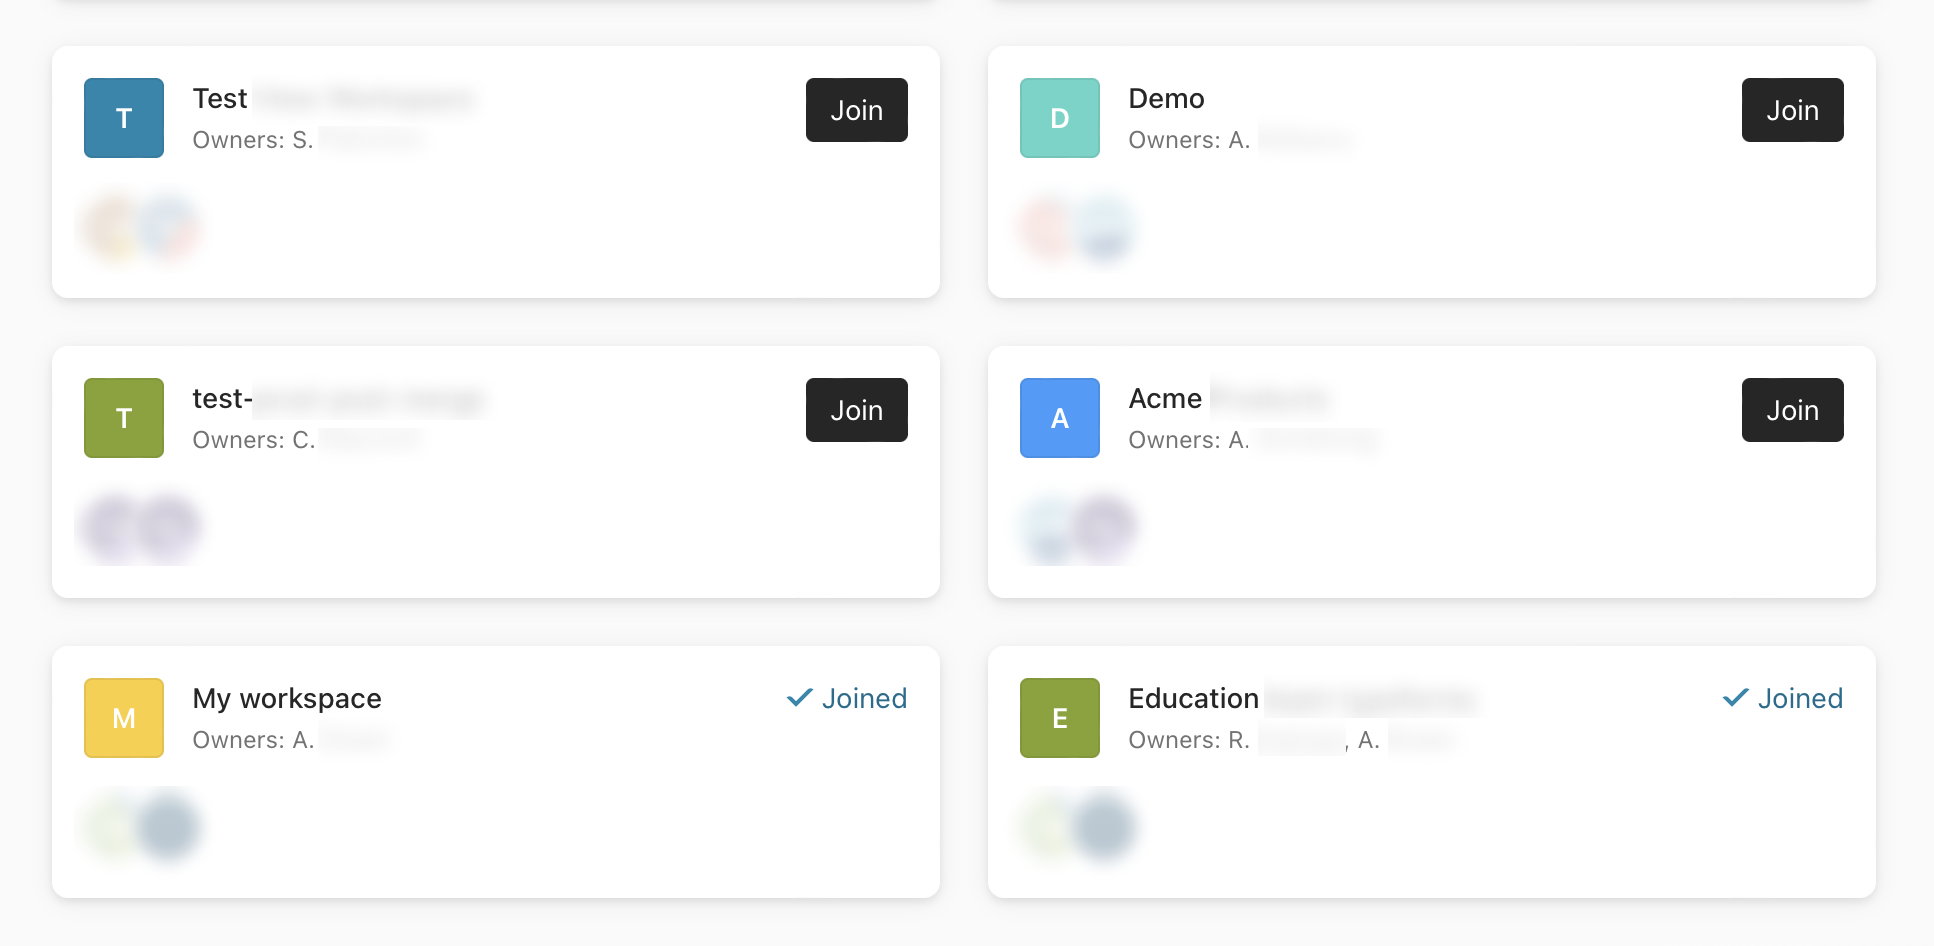Image resolution: width=1934 pixels, height=946 pixels.
Task: Join the Demo workspace
Action: 1792,110
